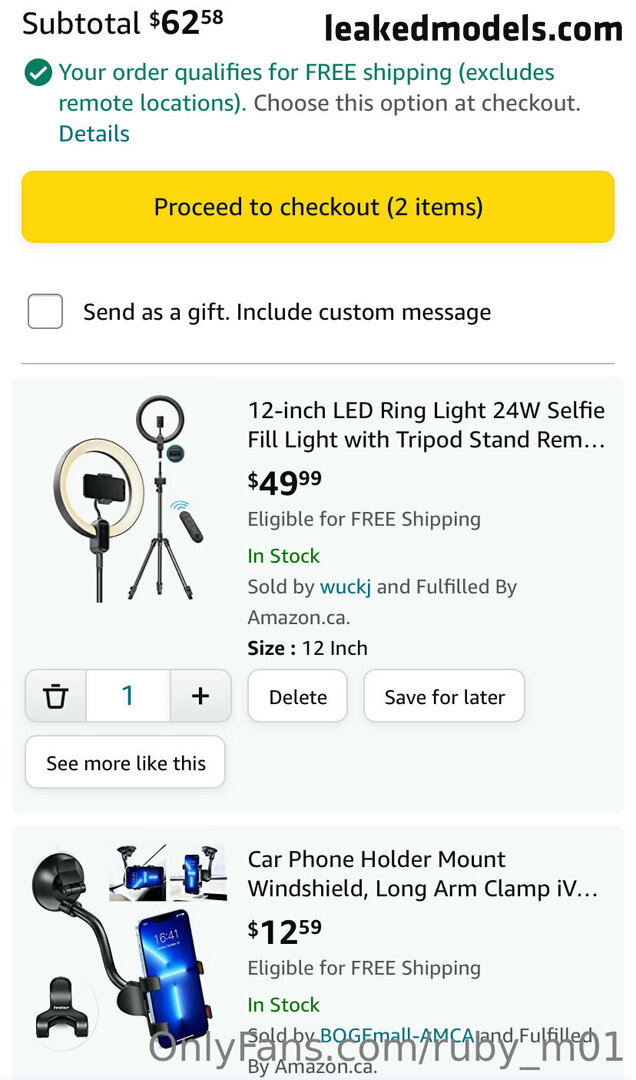Visit the BOGEmall-AMCA seller link
This screenshot has width=636, height=1080.
397,1036
